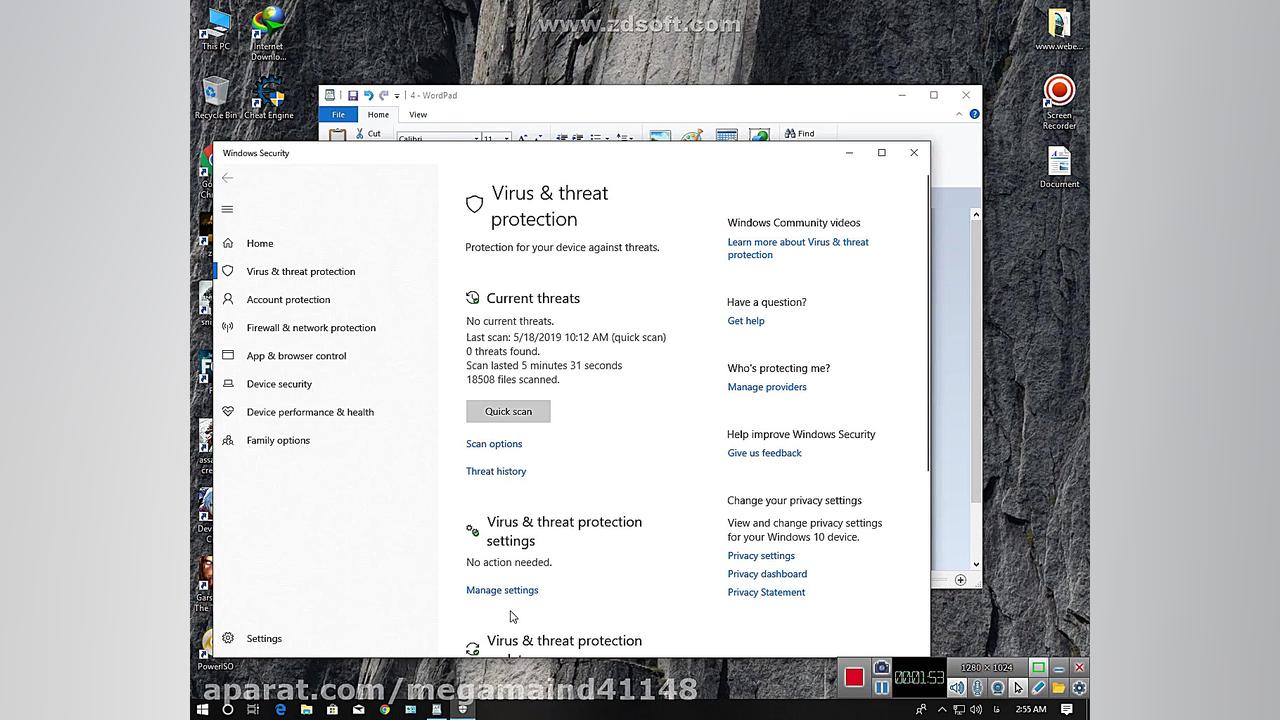This screenshot has width=1280, height=720.
Task: Pause the screen recording
Action: coord(881,688)
